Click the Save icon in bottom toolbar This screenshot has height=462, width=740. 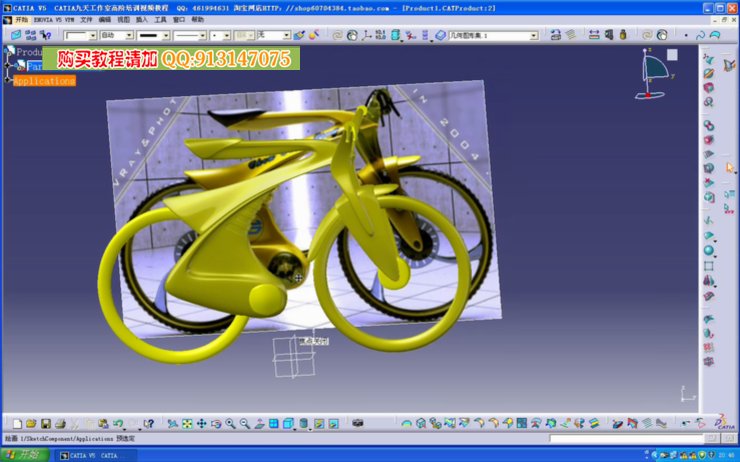[46, 424]
